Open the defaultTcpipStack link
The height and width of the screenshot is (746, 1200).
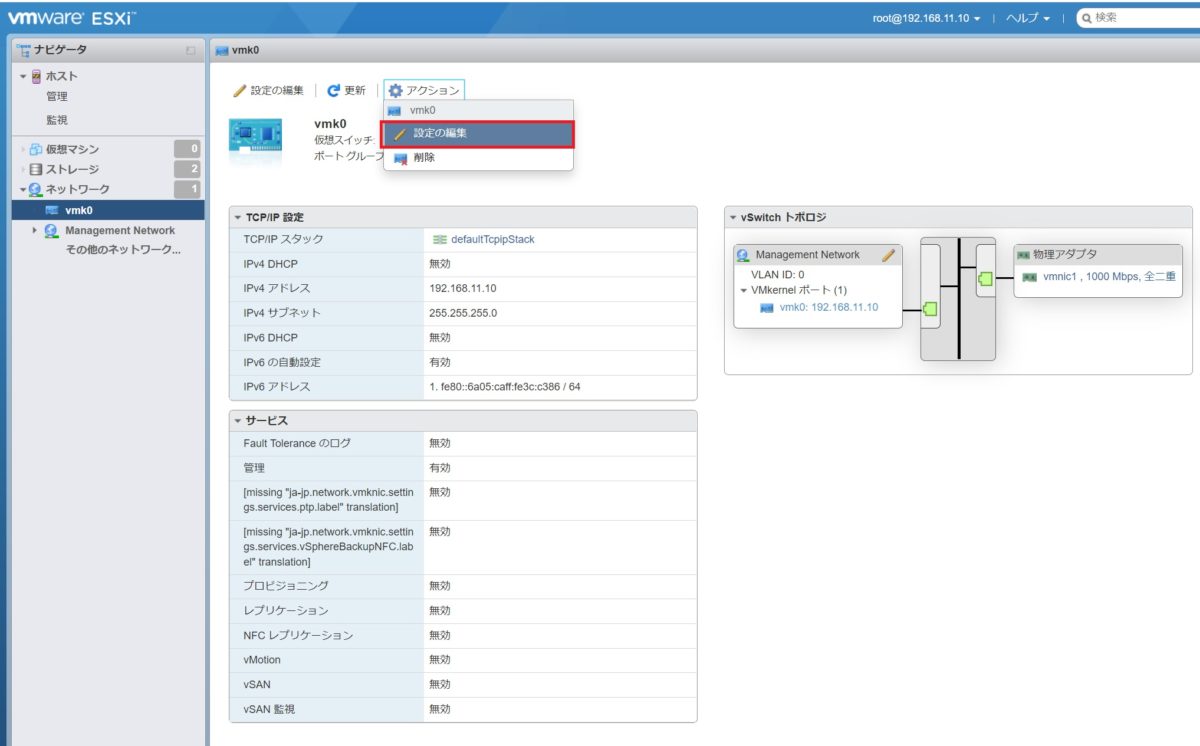point(492,240)
